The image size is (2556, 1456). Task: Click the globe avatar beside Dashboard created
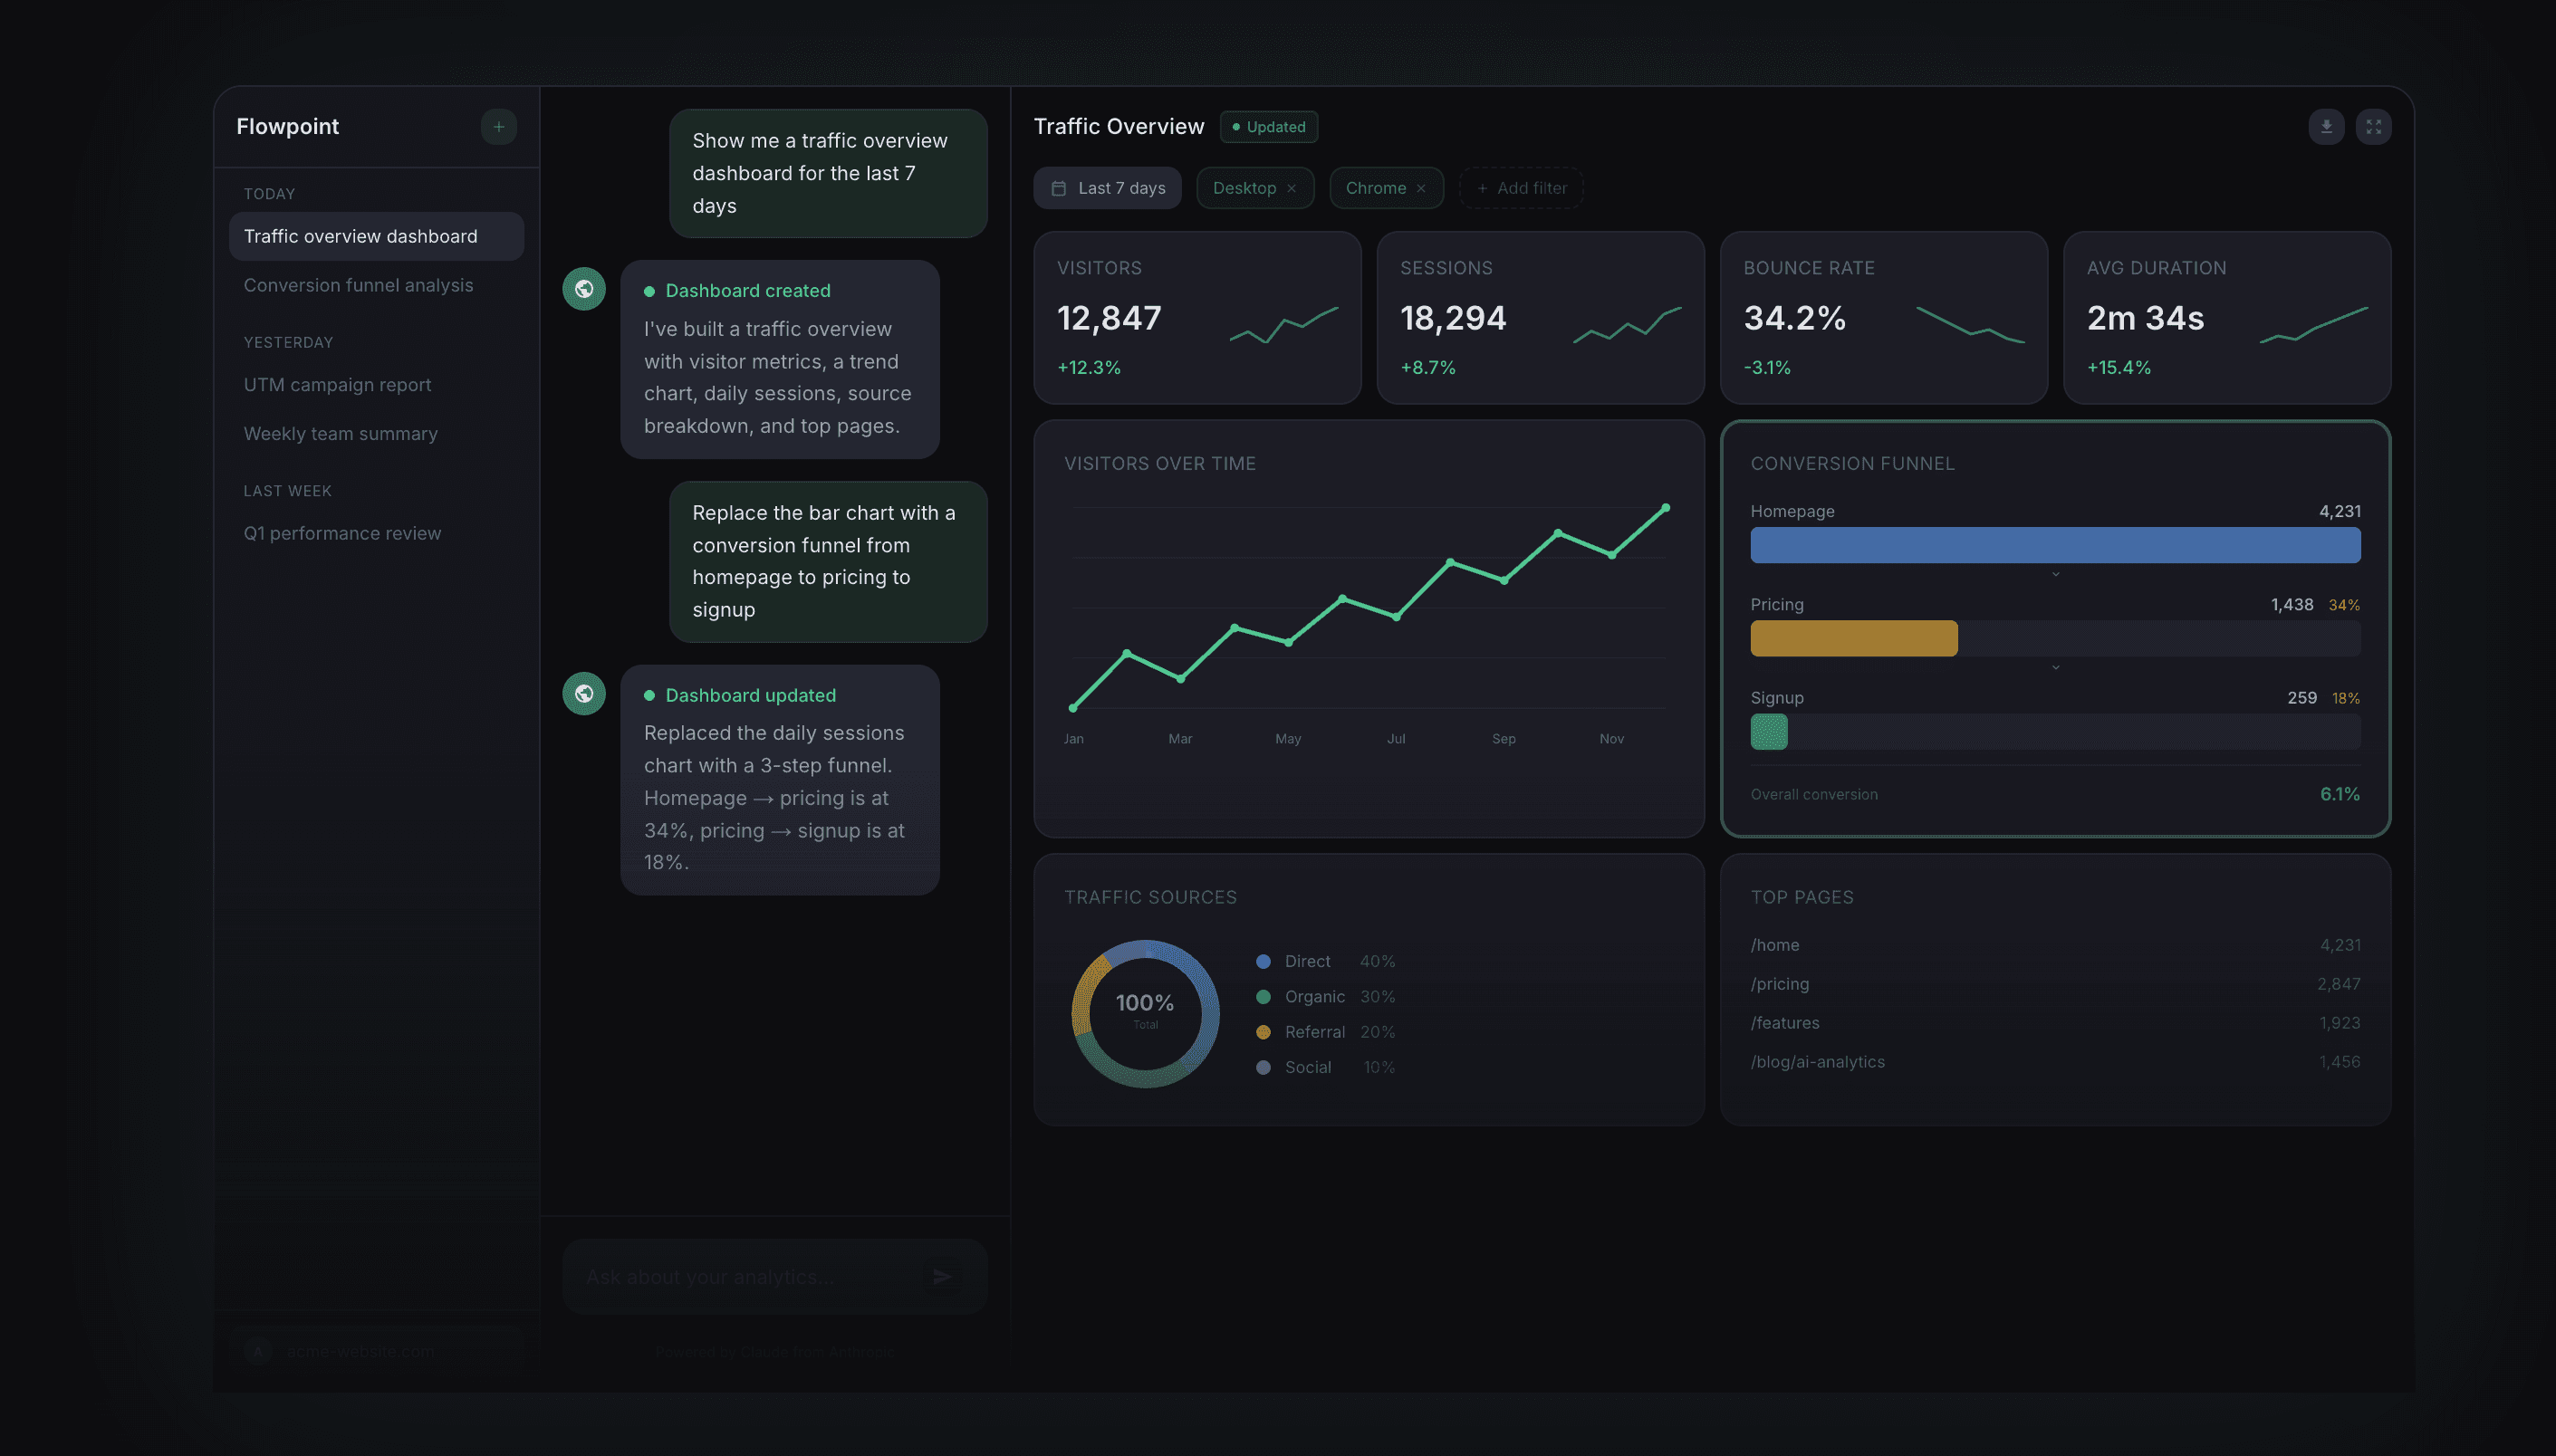(584, 288)
